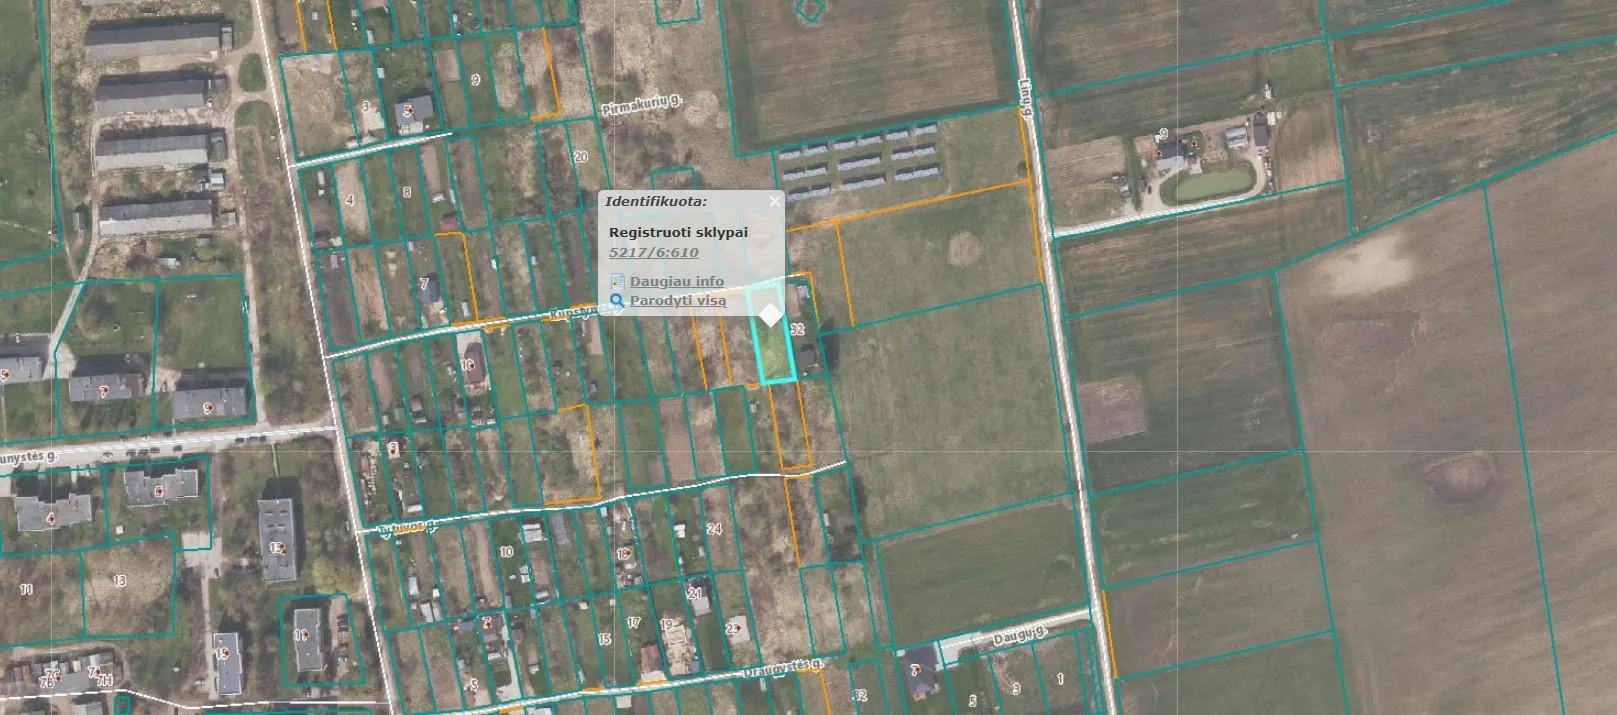Click the magnifier icon beside Parodyti visą
1617x715 pixels.
[x=617, y=300]
